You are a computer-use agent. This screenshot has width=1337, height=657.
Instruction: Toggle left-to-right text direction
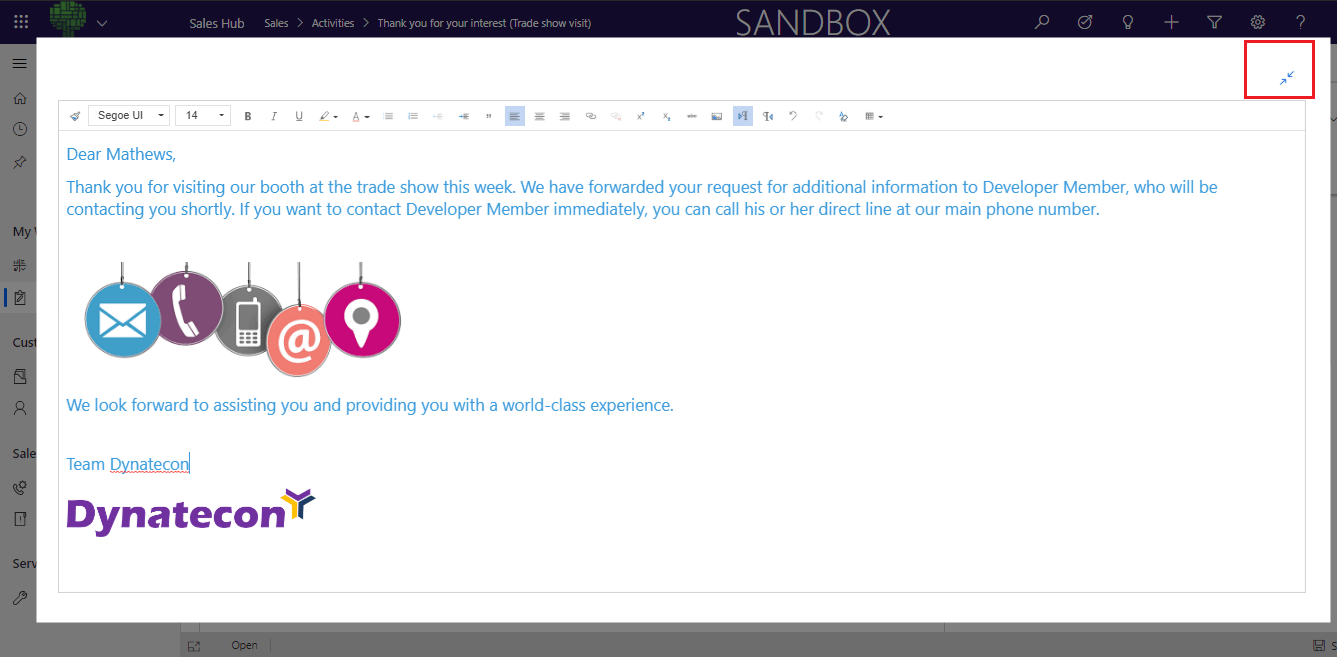(742, 116)
